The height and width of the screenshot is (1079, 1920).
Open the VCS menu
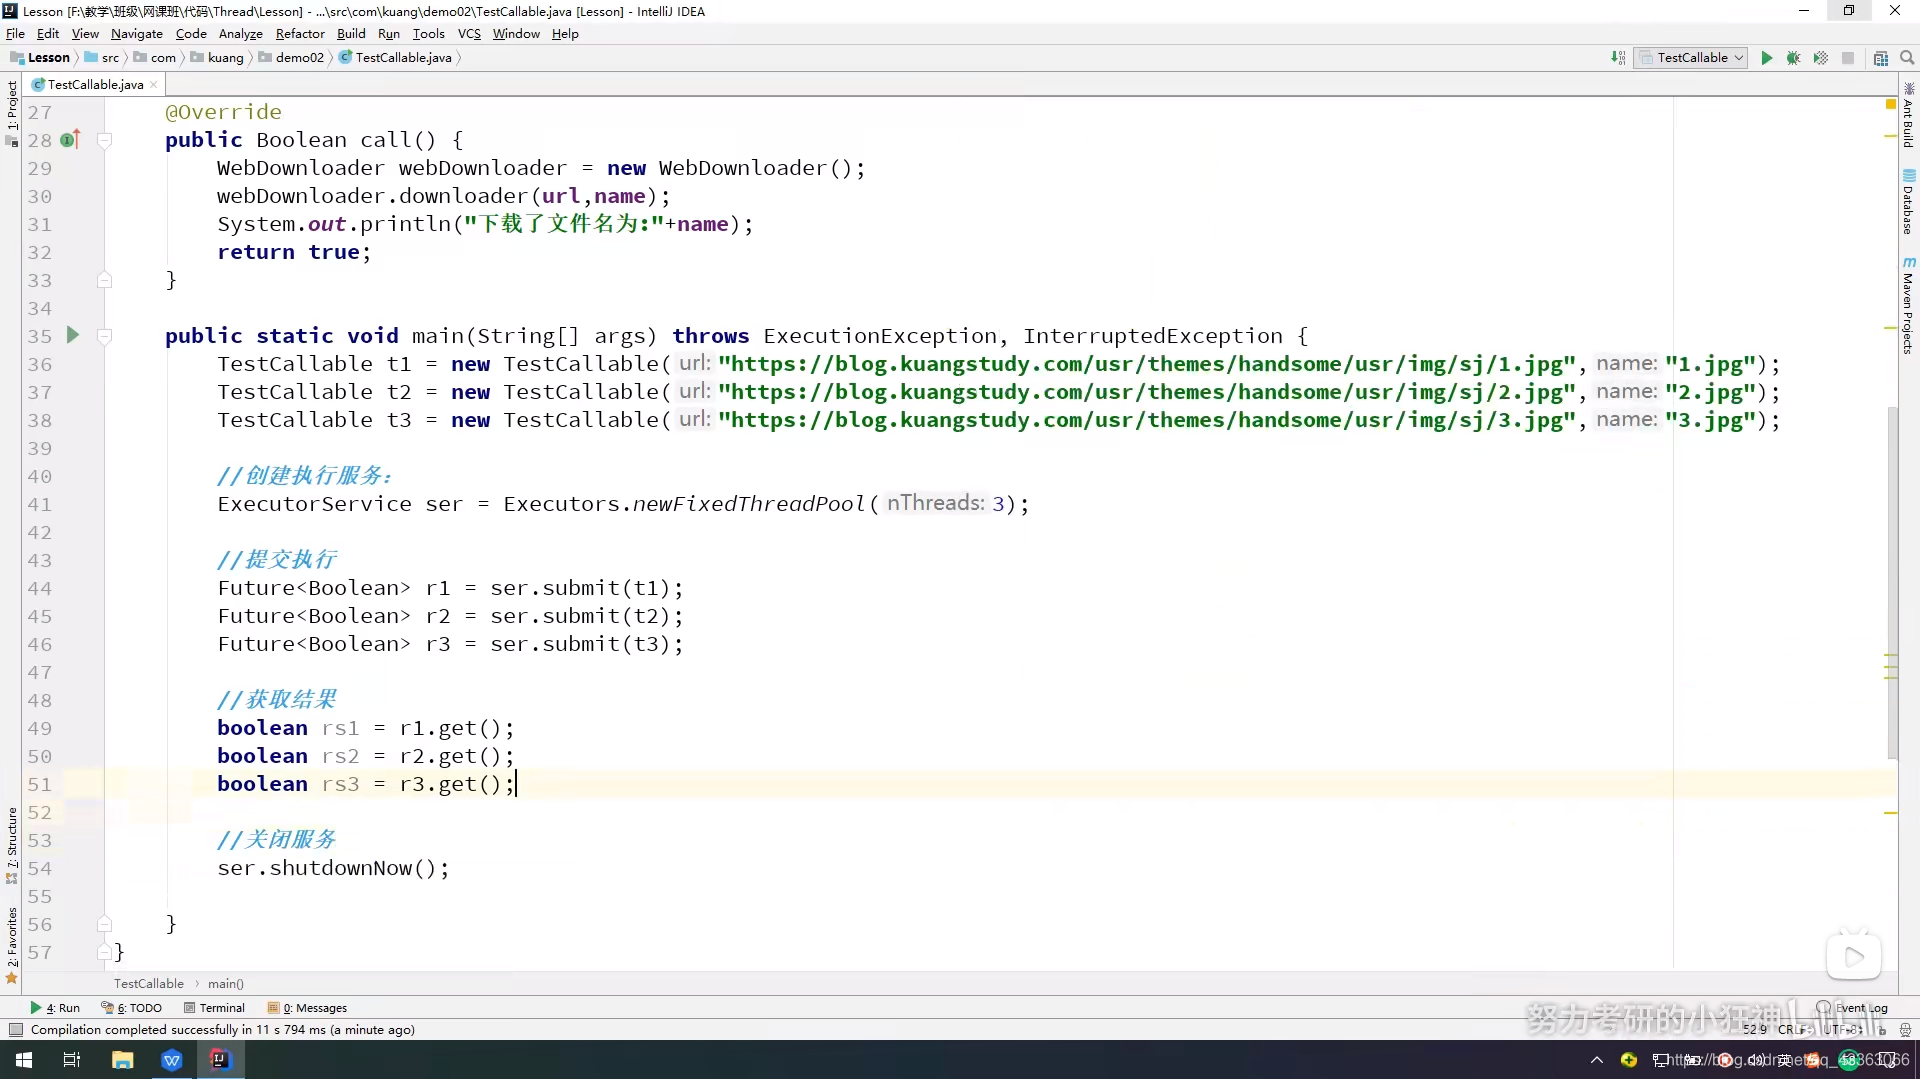(x=469, y=34)
